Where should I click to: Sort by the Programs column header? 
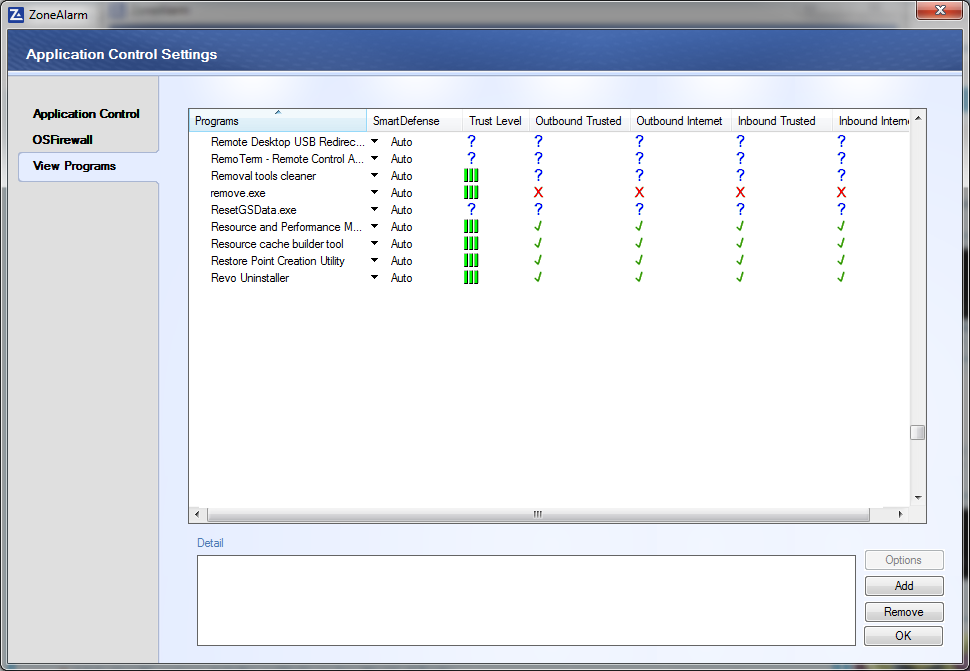tap(277, 121)
